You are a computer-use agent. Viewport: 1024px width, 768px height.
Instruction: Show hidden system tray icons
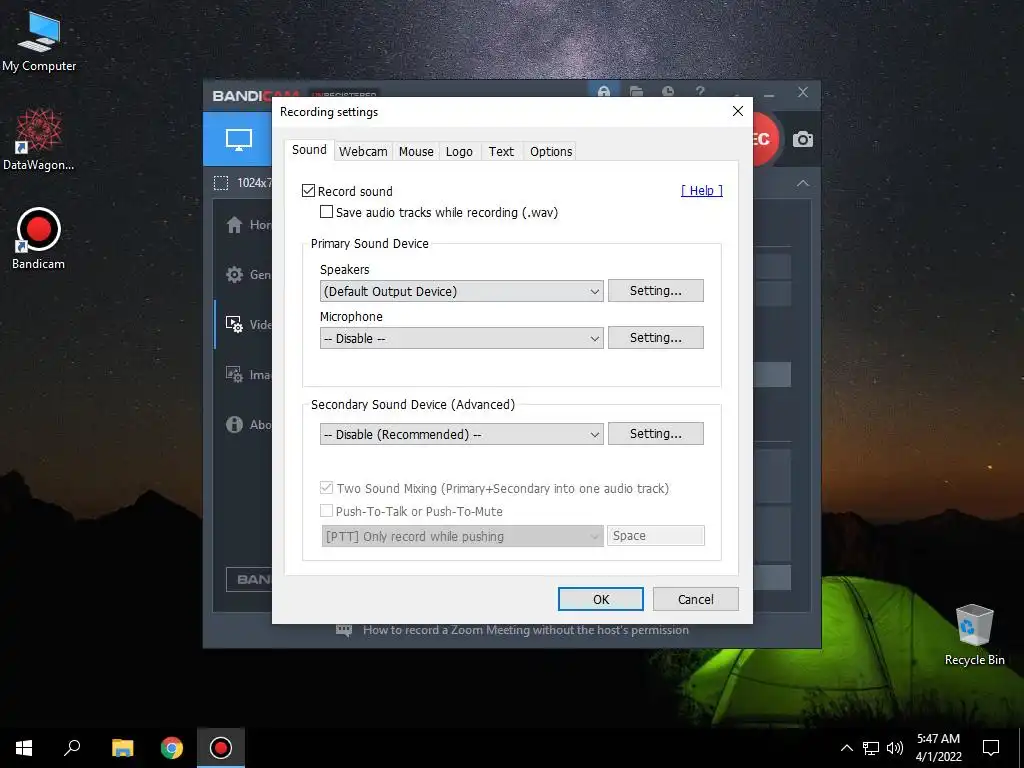pyautogui.click(x=846, y=748)
